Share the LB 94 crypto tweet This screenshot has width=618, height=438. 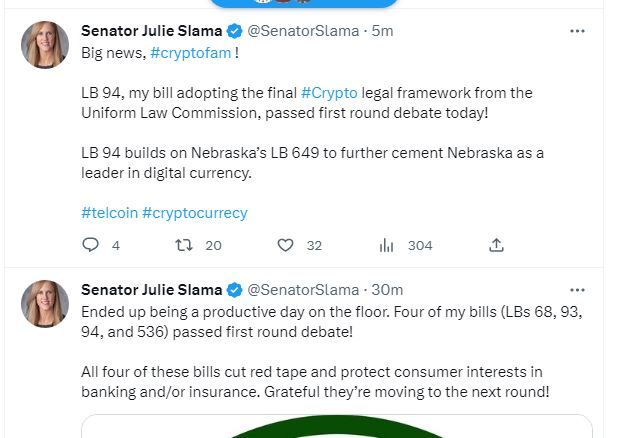pos(496,245)
